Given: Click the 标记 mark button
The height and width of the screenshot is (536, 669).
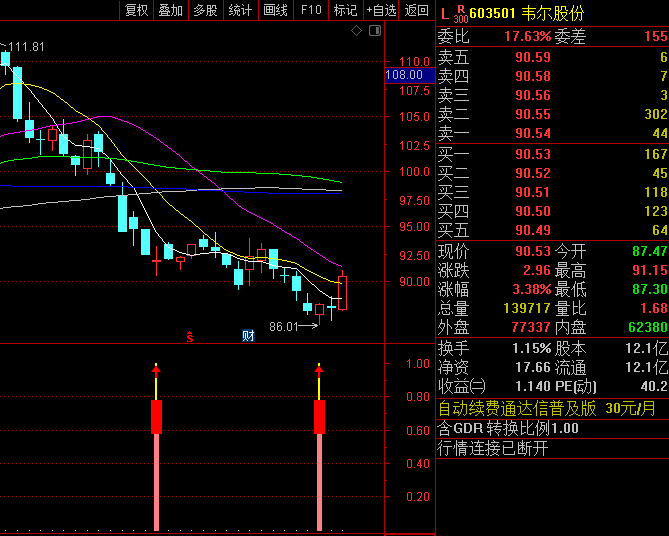Looking at the screenshot, I should coord(346,10).
